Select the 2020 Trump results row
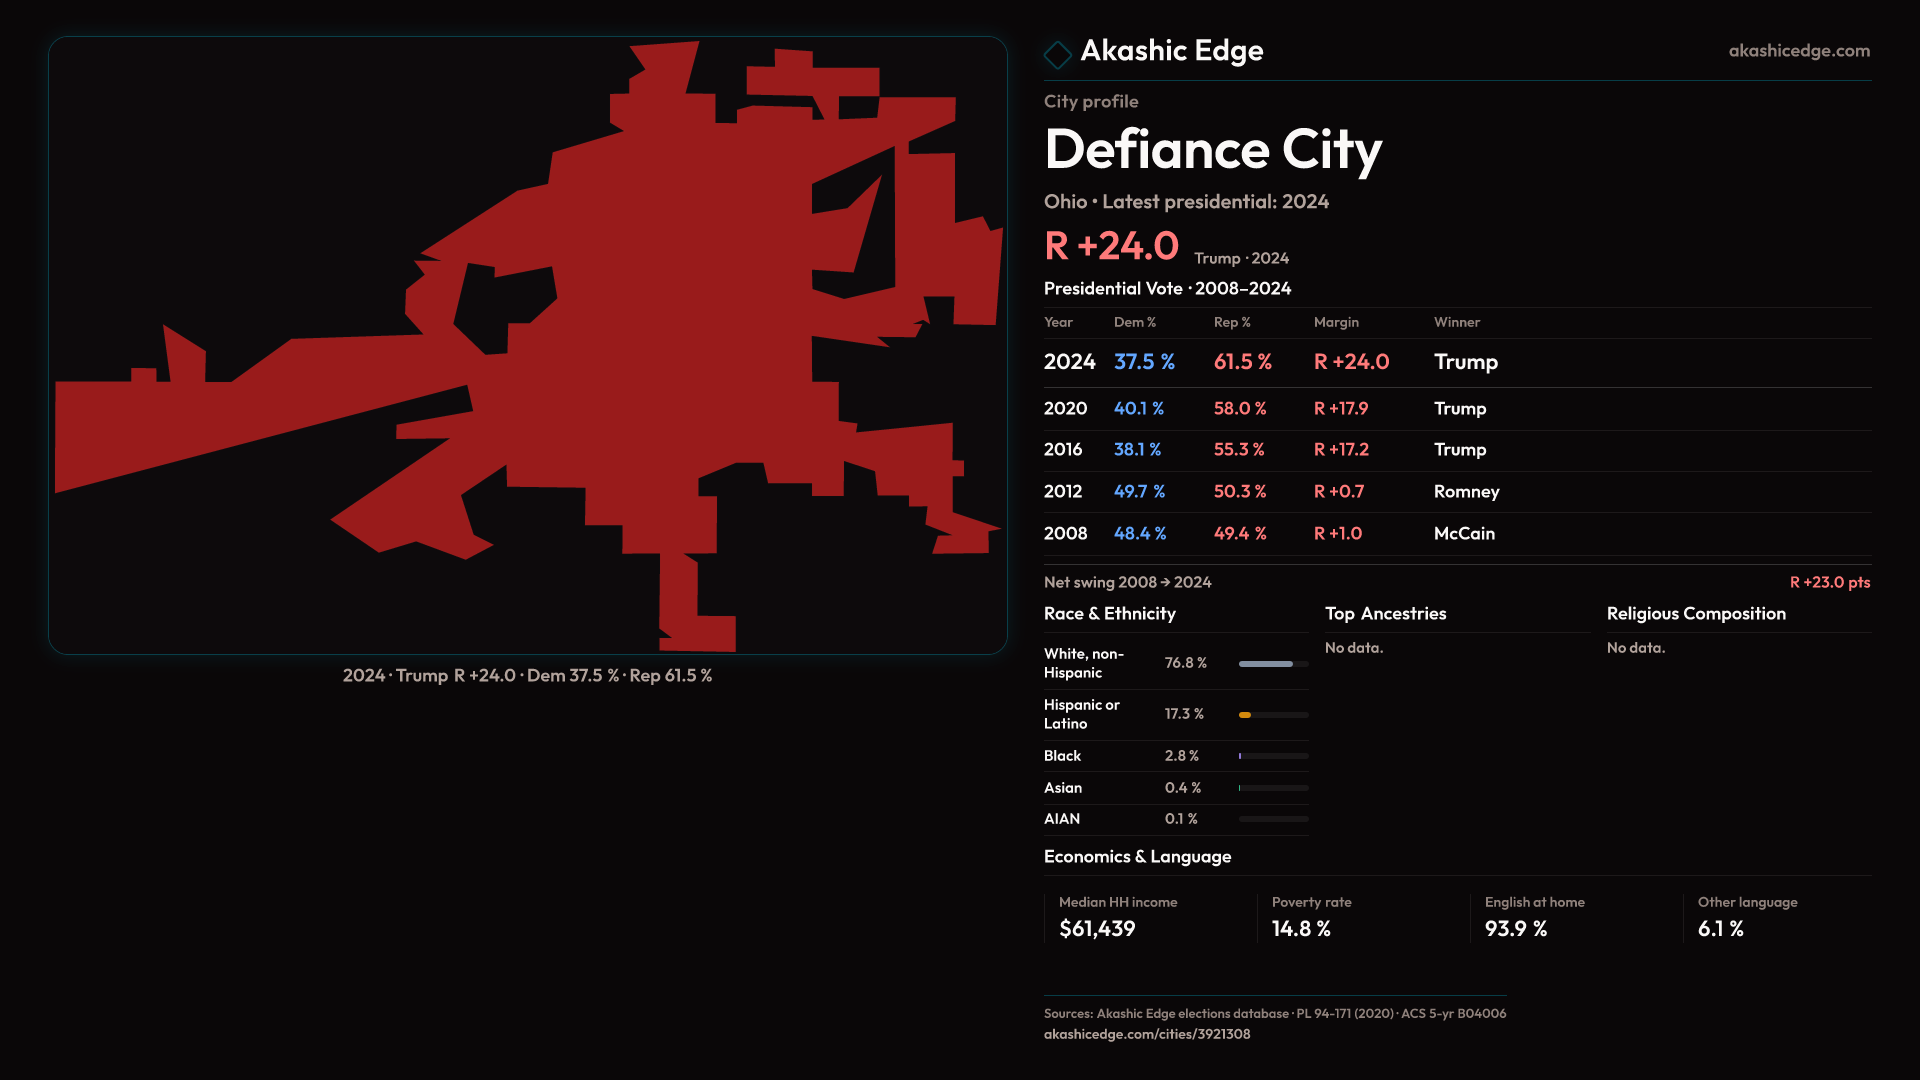The height and width of the screenshot is (1080, 1920). point(1270,409)
